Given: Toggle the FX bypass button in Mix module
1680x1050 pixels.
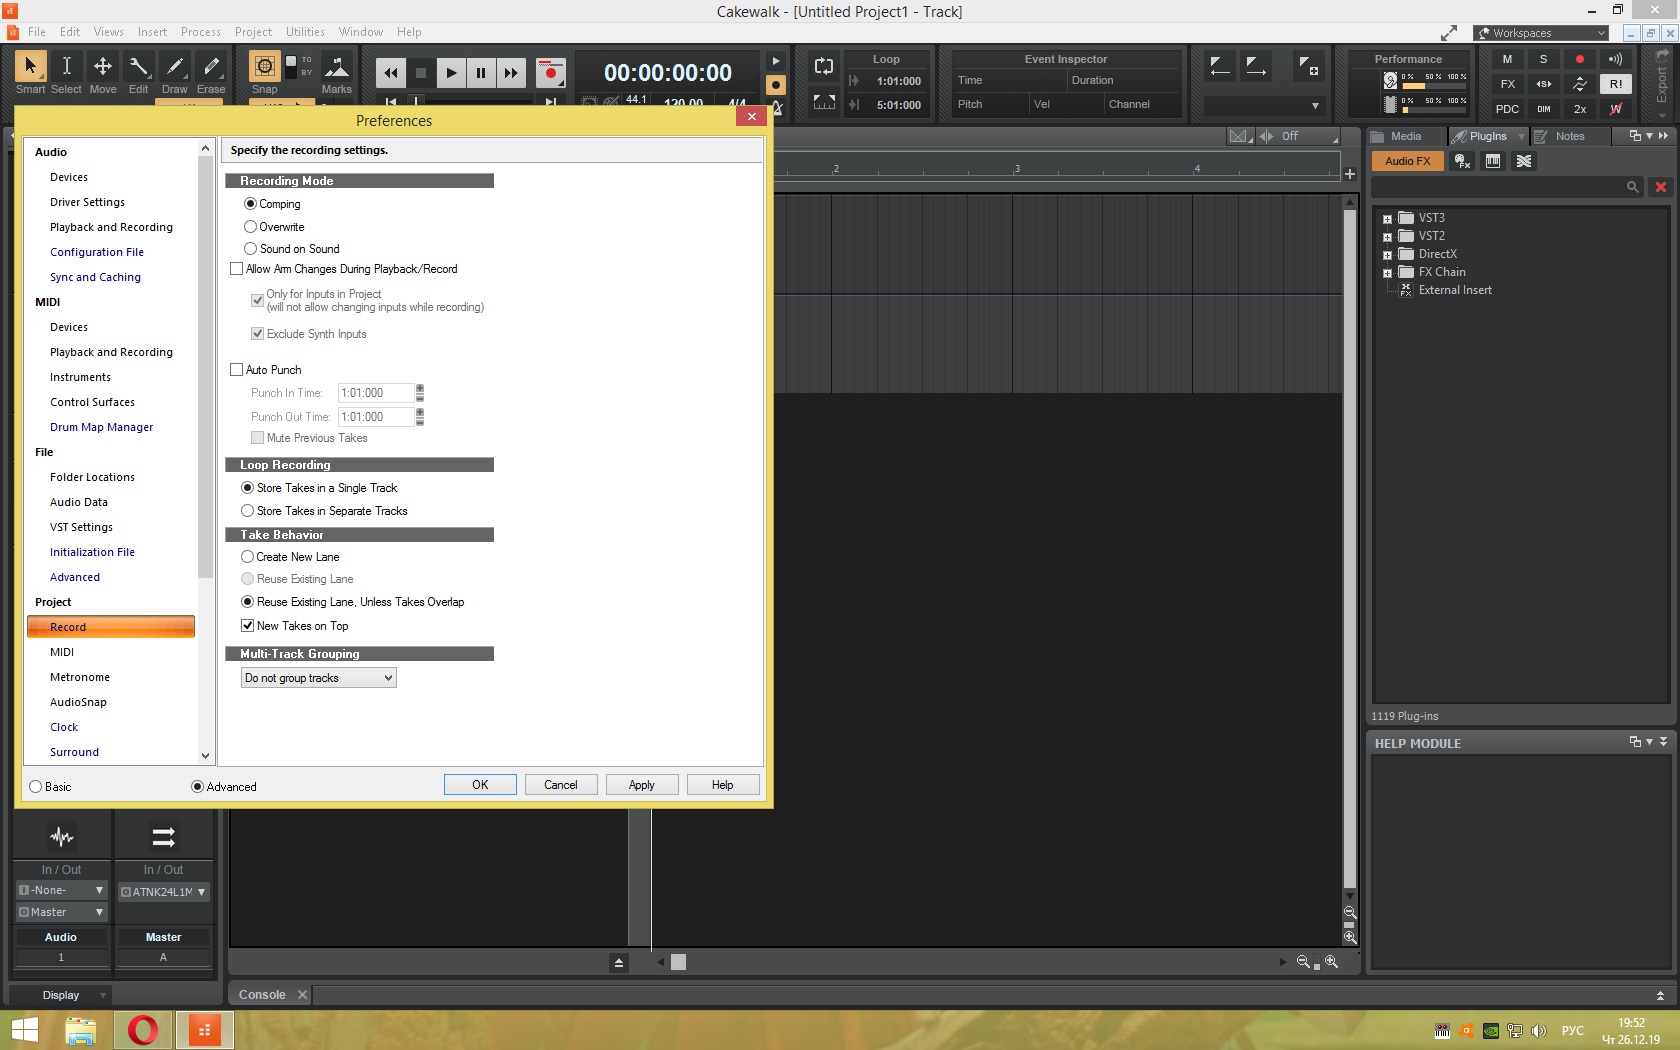Looking at the screenshot, I should pos(1508,85).
